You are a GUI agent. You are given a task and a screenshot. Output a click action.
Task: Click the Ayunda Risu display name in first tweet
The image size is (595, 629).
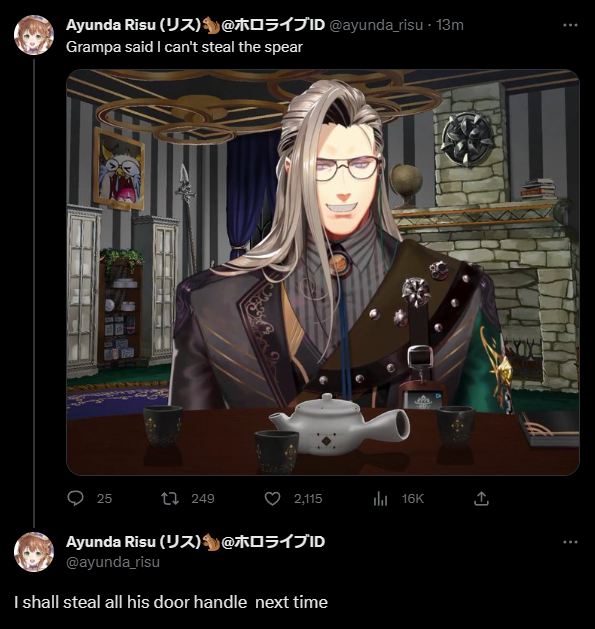click(195, 25)
